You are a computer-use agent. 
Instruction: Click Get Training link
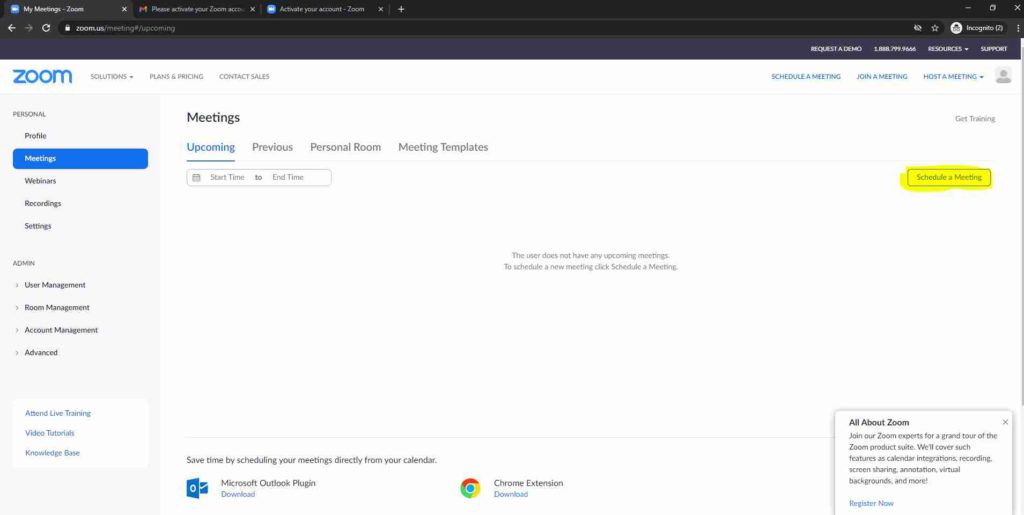(x=975, y=119)
